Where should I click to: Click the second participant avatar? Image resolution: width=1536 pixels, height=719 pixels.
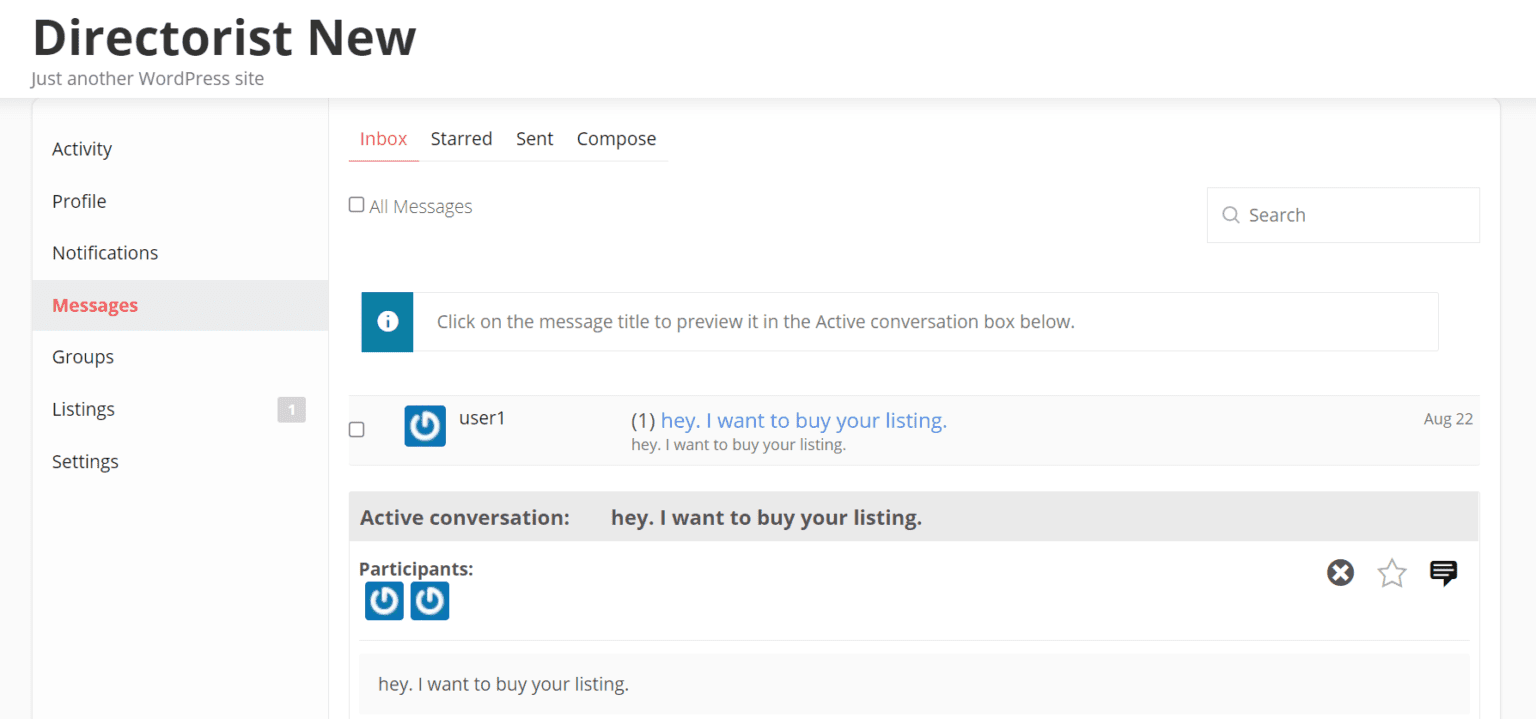click(x=430, y=600)
